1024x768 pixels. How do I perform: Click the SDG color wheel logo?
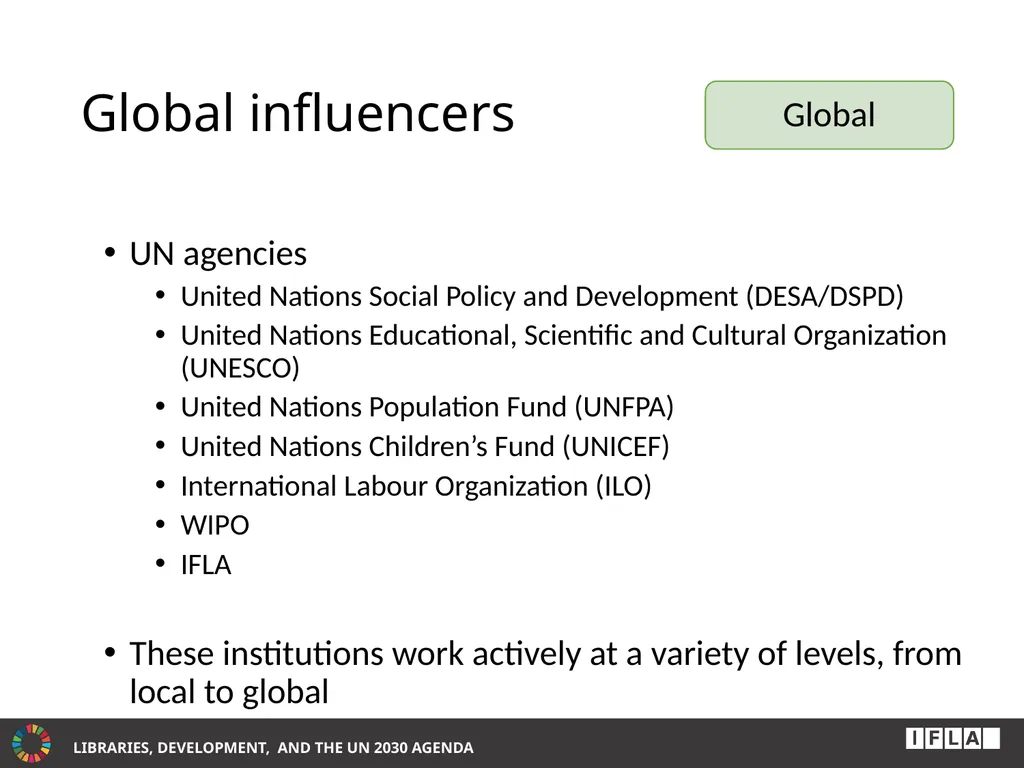[x=31, y=743]
